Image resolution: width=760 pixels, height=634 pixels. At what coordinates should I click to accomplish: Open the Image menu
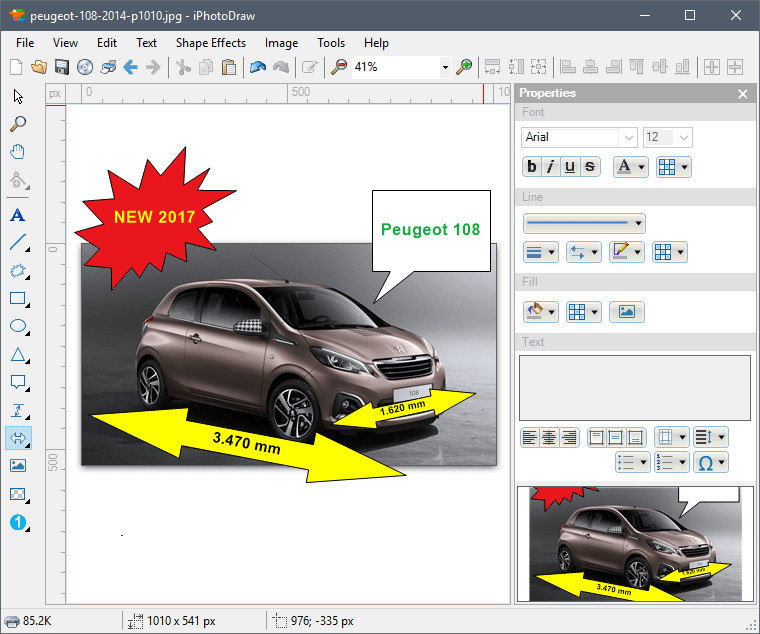281,43
